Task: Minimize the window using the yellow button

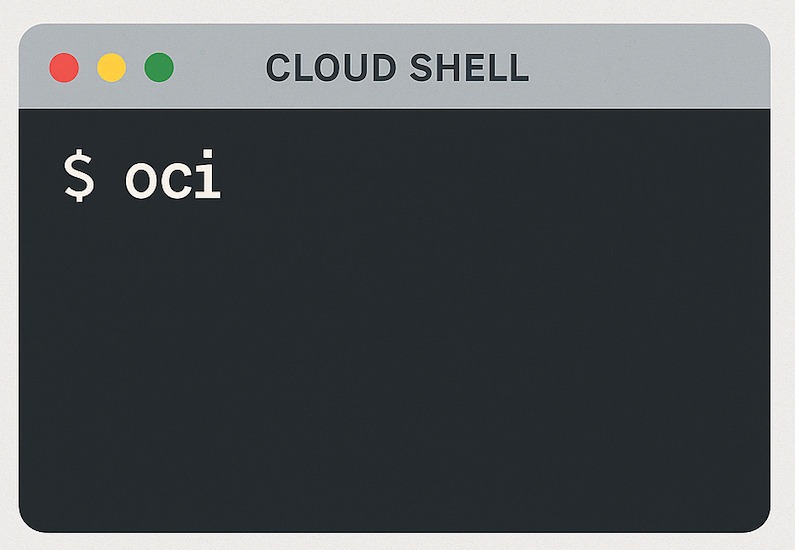Action: [111, 68]
